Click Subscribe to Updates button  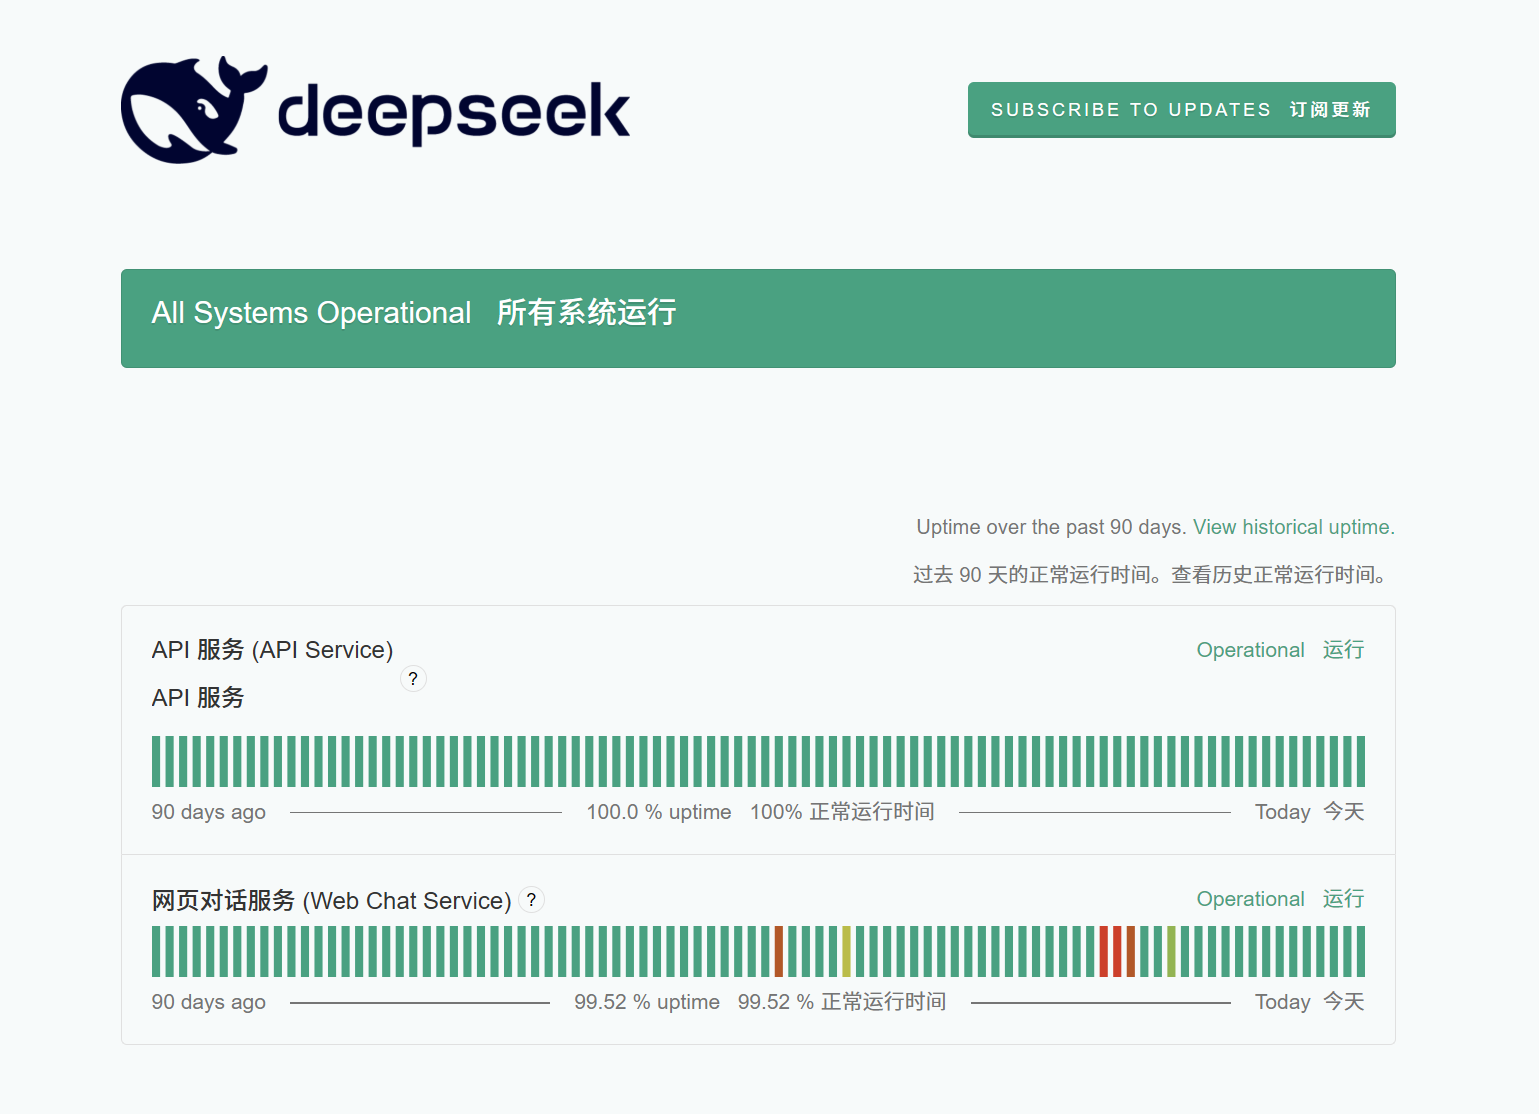coord(1181,110)
